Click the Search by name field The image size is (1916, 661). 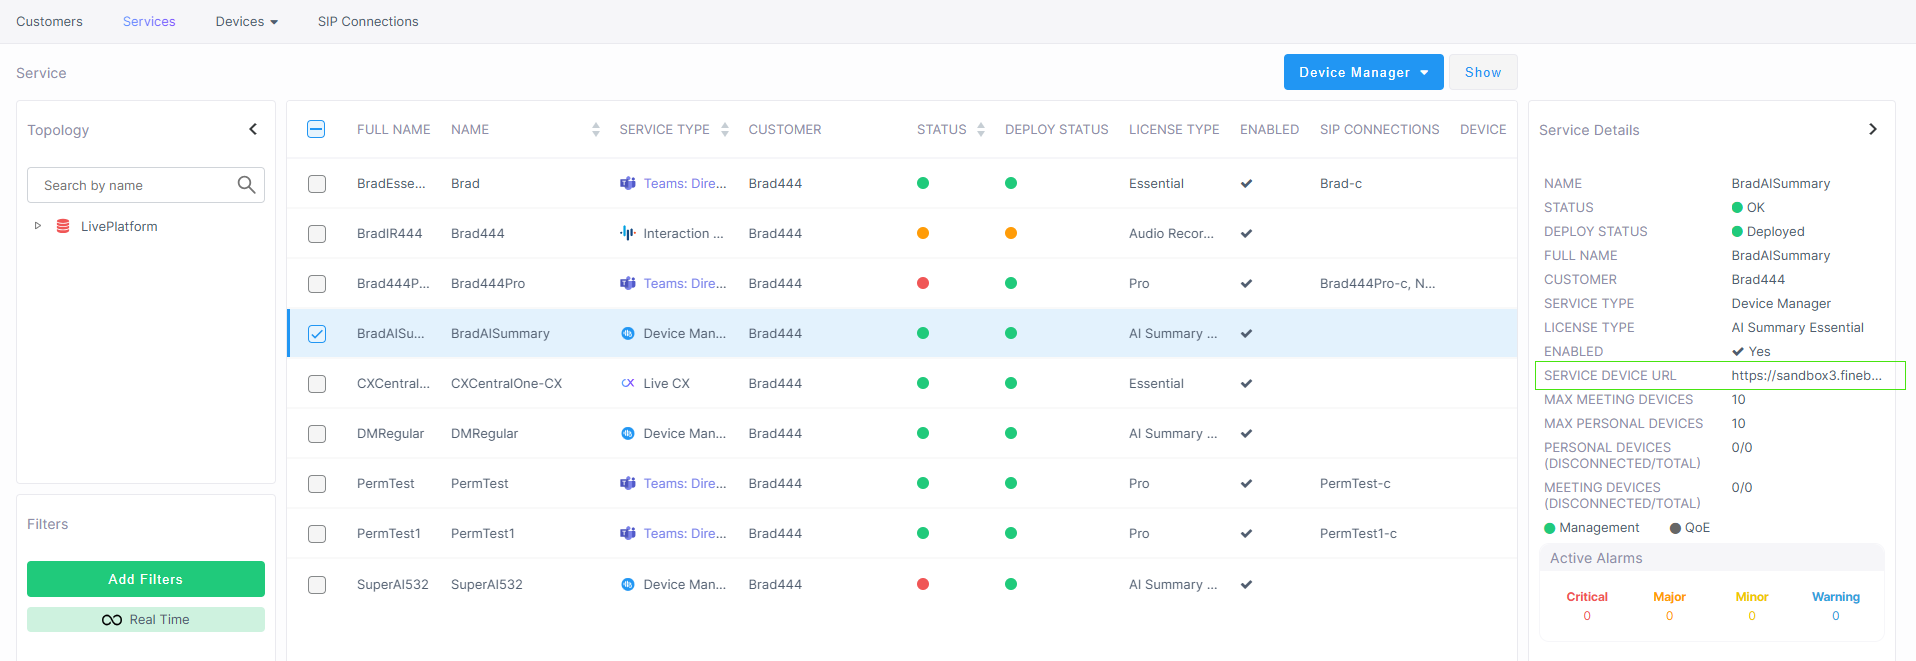pyautogui.click(x=135, y=185)
